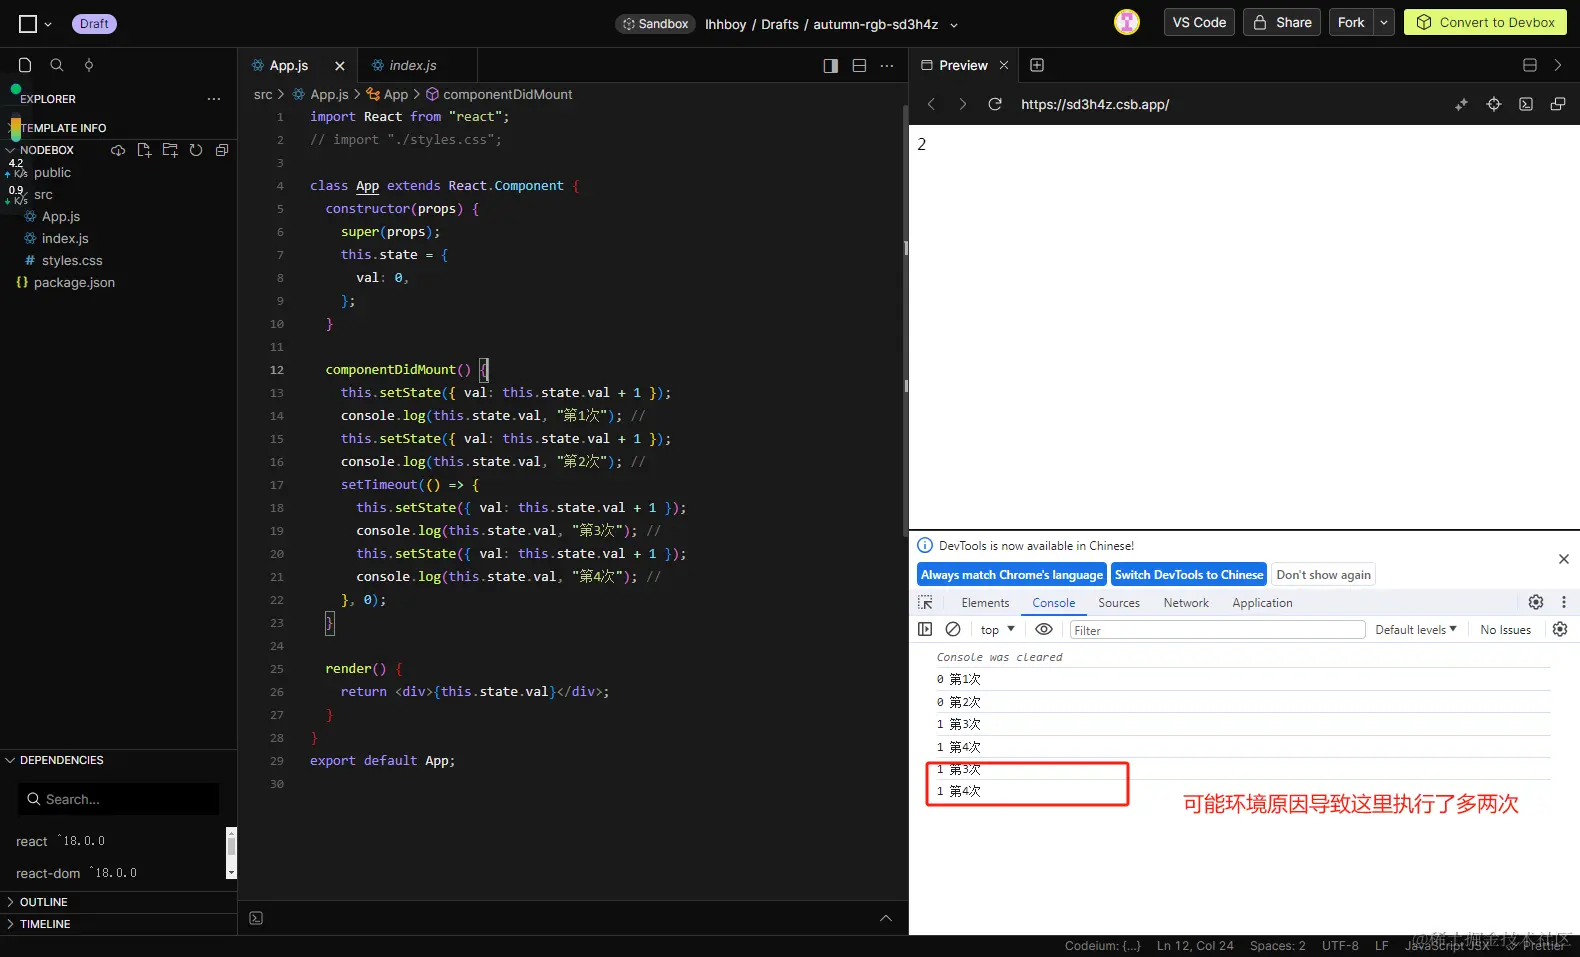Dismiss the DevTools language notice
Screen dimensions: 1580x957
[x=1564, y=559]
